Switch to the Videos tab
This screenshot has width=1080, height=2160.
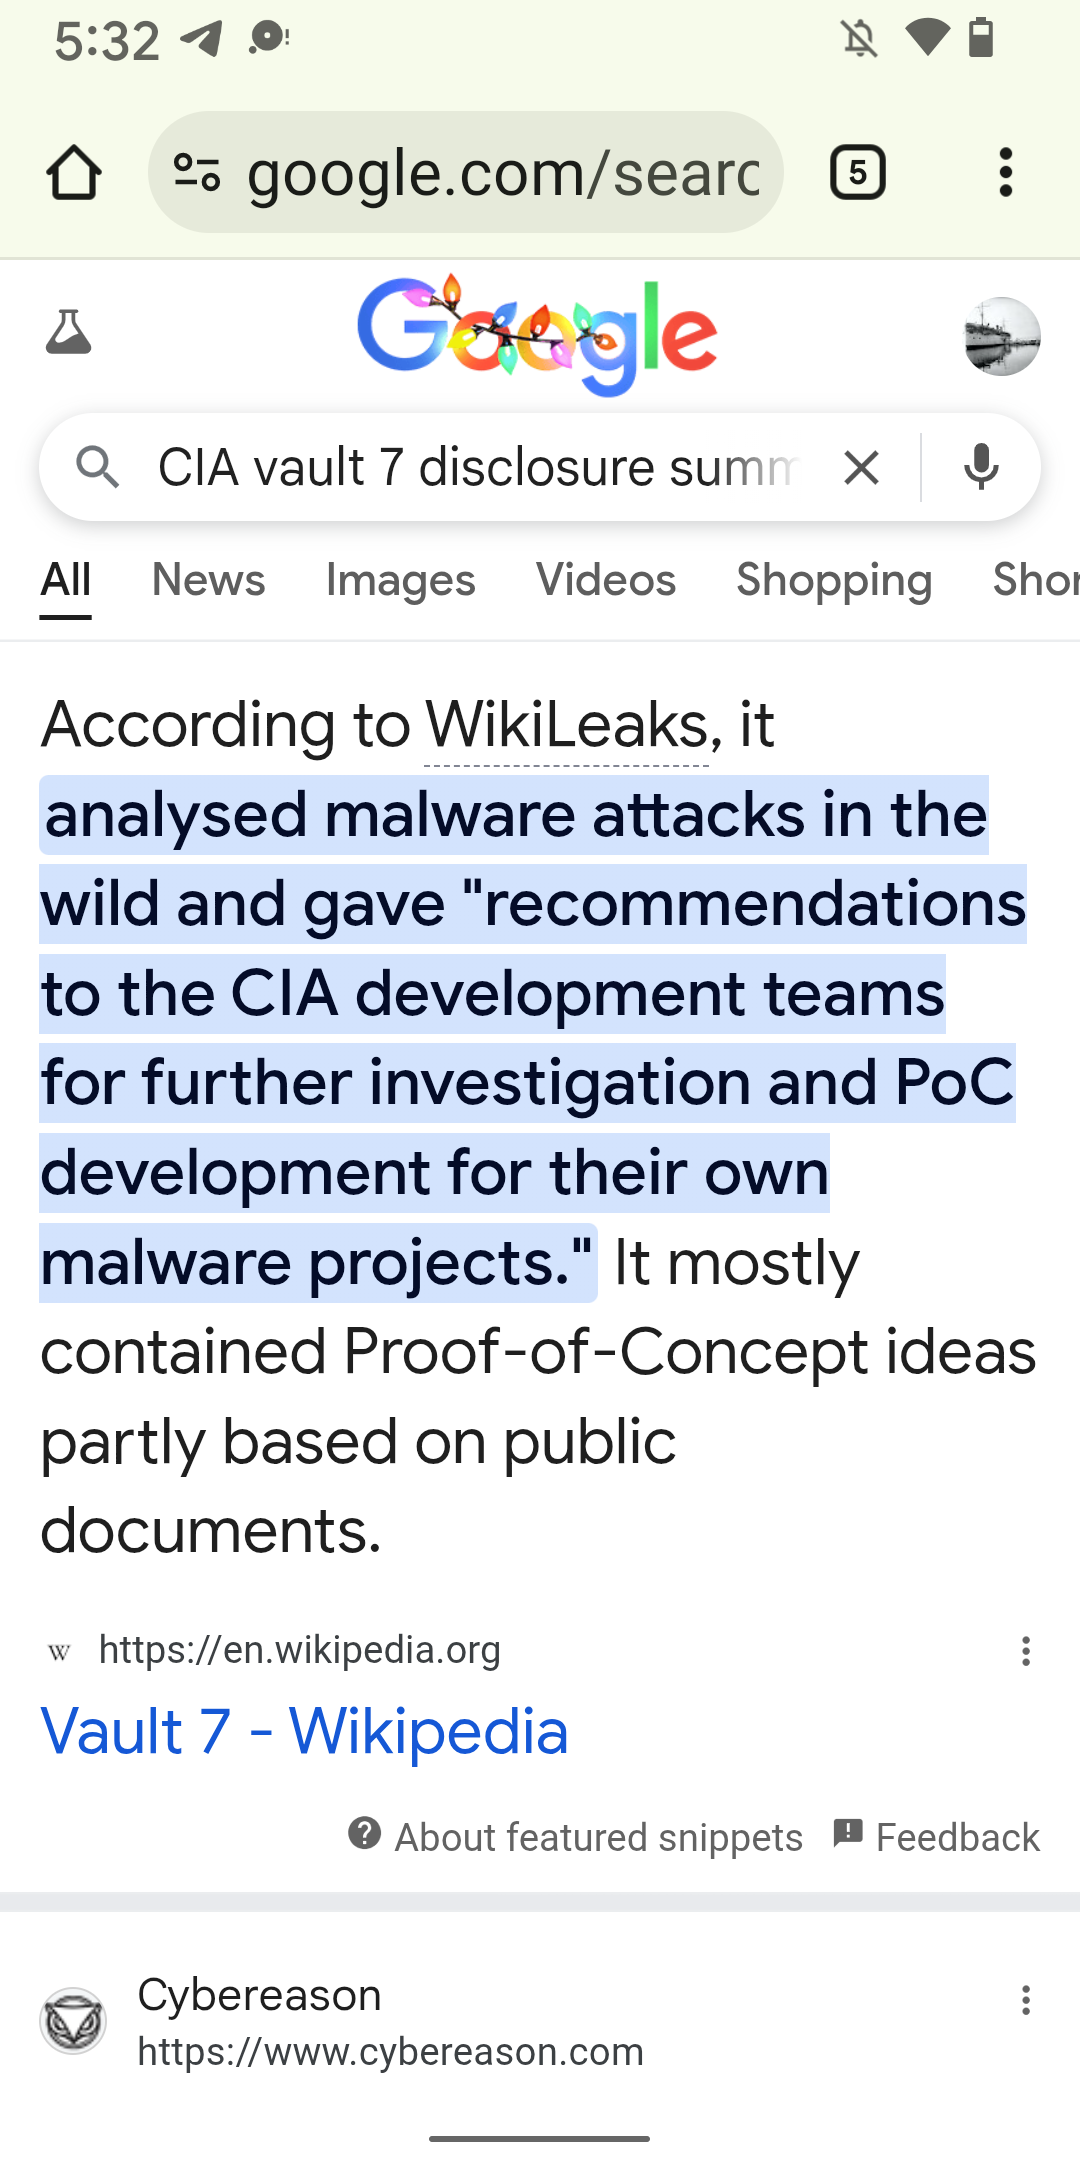tap(606, 580)
